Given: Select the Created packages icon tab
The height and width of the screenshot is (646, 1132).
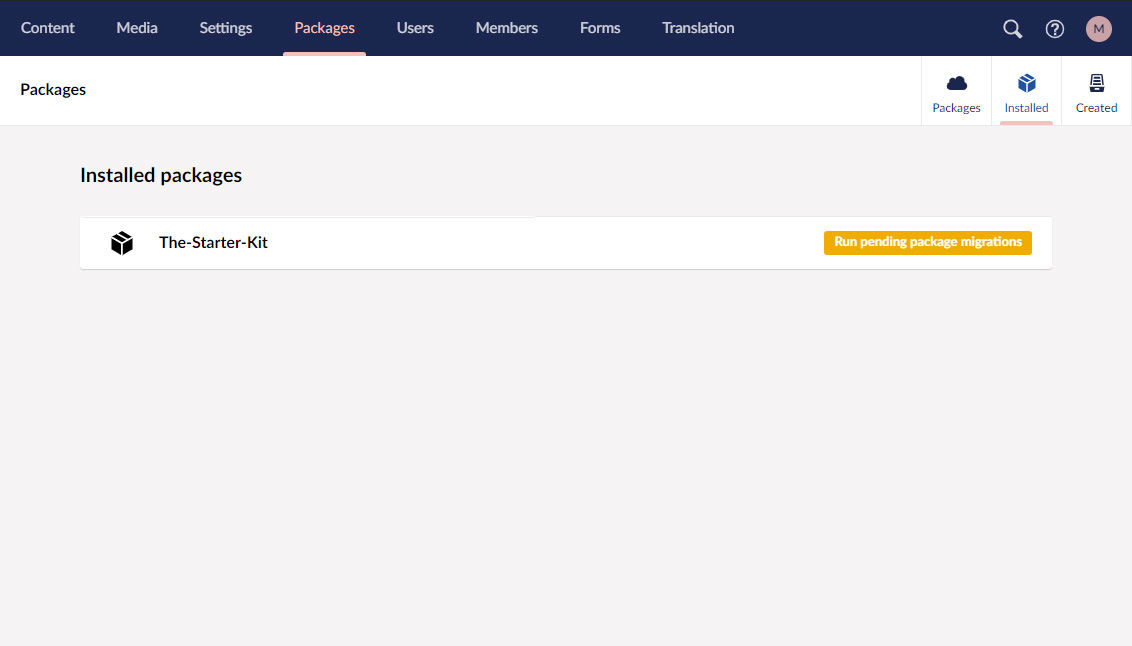Looking at the screenshot, I should point(1097,92).
